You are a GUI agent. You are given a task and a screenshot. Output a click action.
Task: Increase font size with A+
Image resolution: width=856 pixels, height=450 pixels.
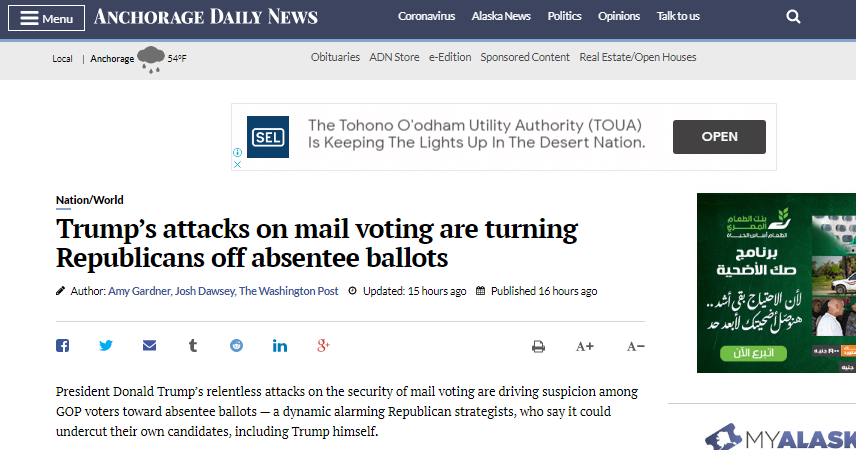coord(585,346)
